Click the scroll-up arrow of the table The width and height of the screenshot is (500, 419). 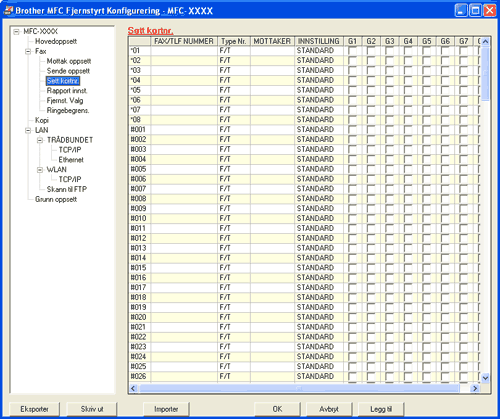[485, 42]
